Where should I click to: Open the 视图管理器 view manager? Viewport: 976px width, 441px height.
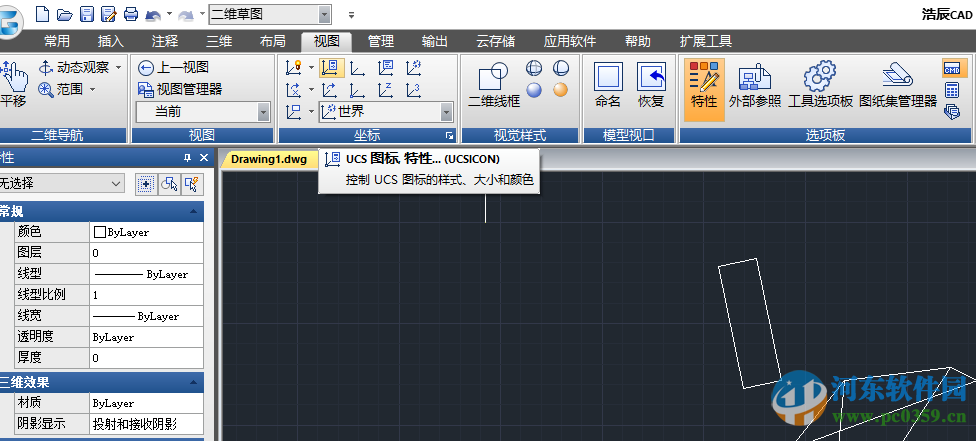[x=180, y=90]
